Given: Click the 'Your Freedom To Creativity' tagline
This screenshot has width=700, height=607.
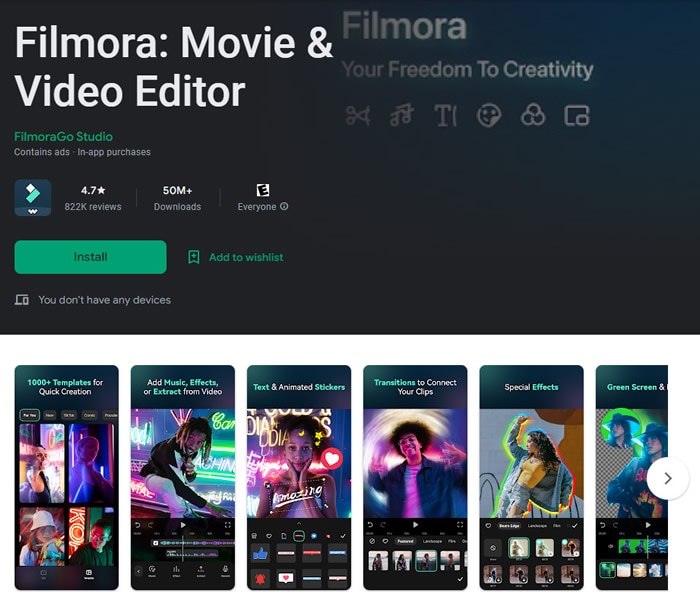Looking at the screenshot, I should [x=467, y=70].
